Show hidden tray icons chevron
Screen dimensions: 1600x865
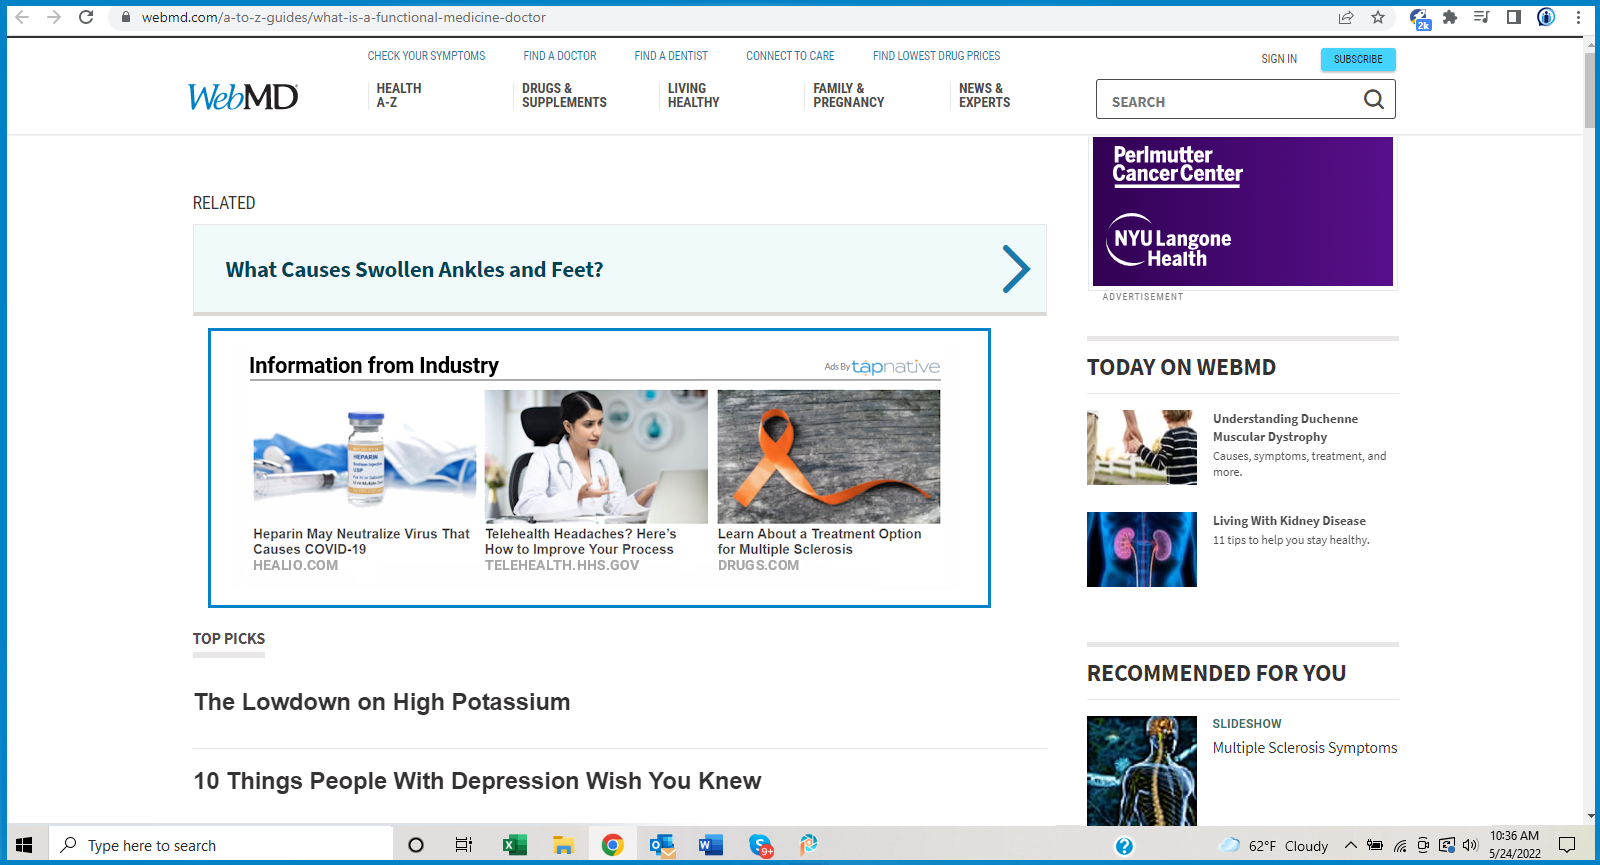click(x=1350, y=845)
